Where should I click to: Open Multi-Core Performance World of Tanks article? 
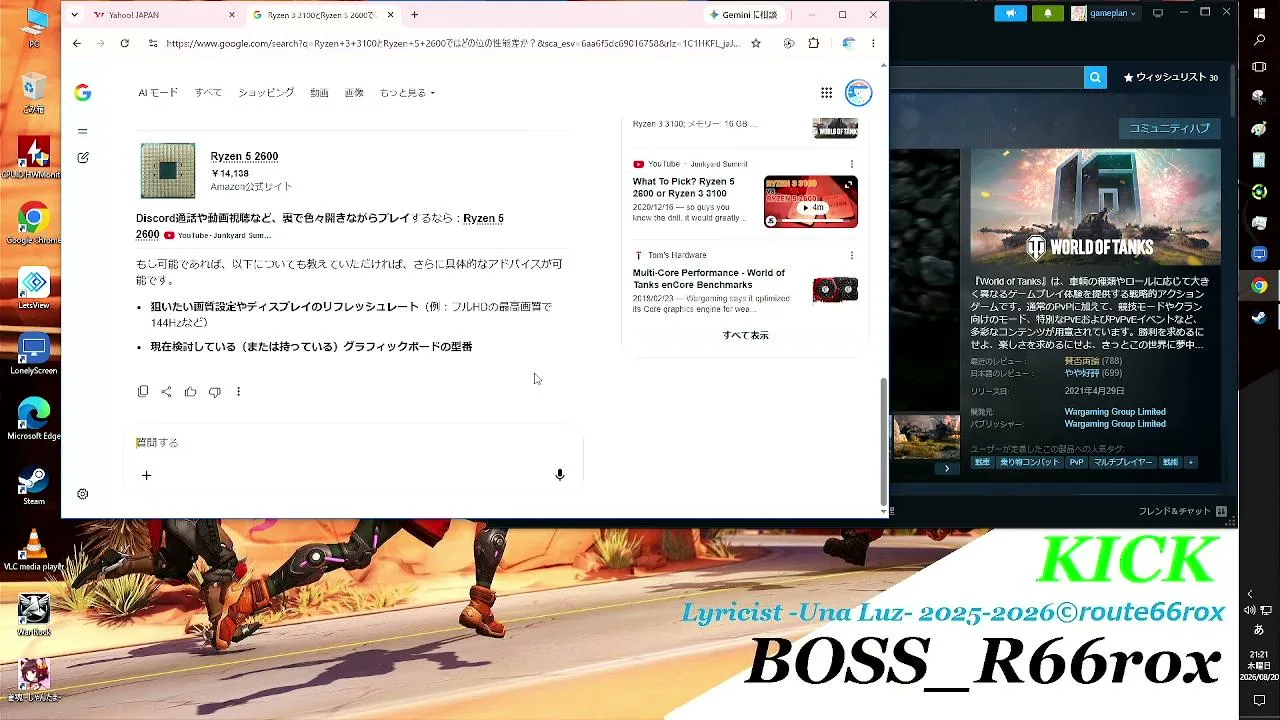(x=709, y=279)
